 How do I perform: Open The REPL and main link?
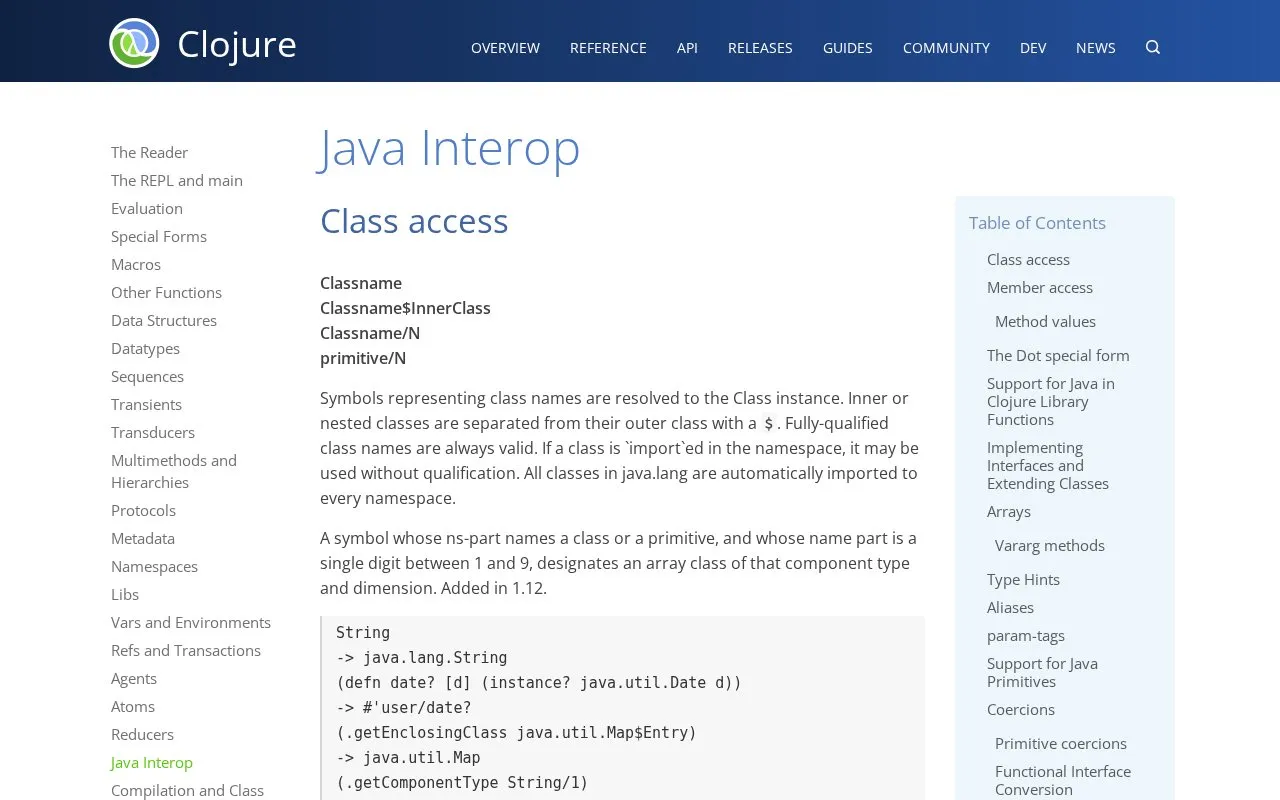point(177,180)
